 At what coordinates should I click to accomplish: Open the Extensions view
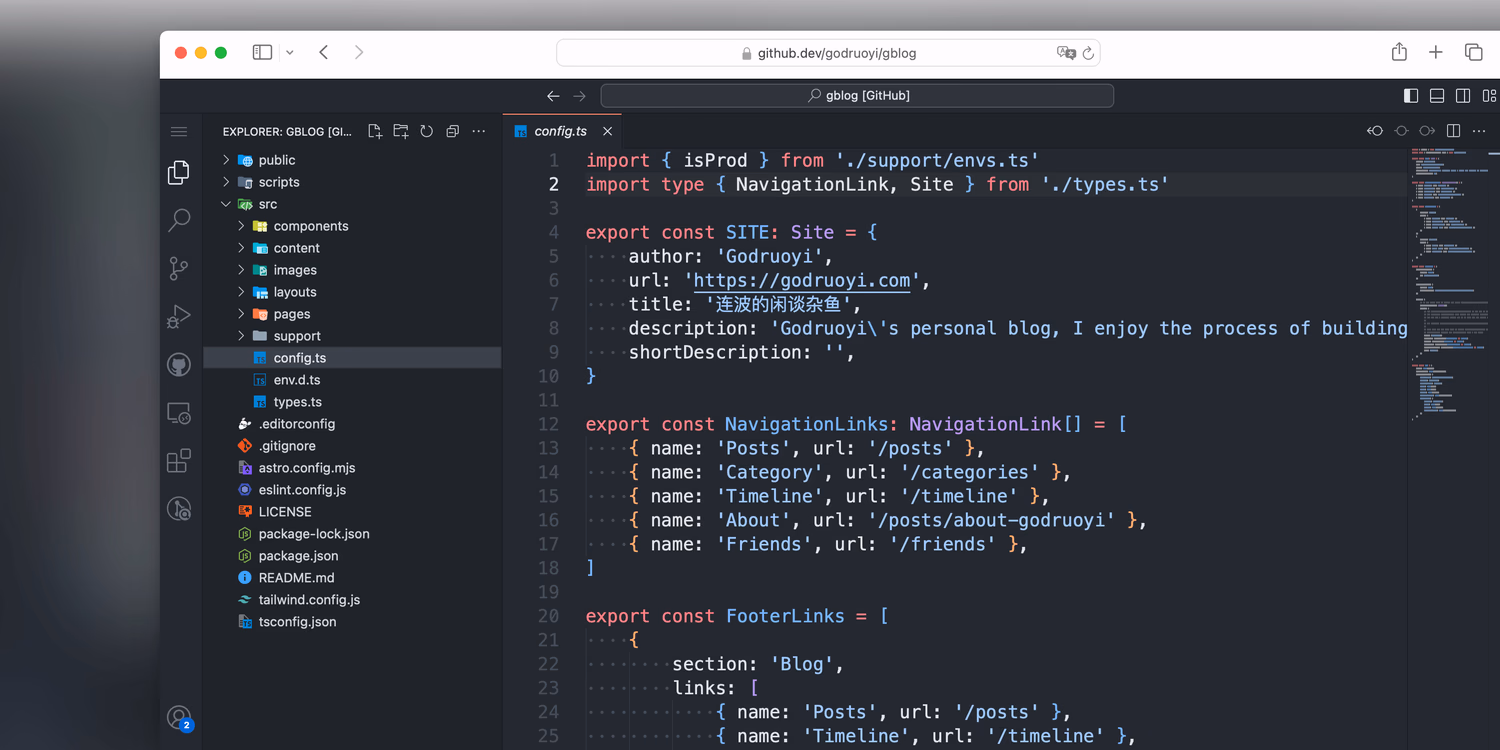point(179,461)
